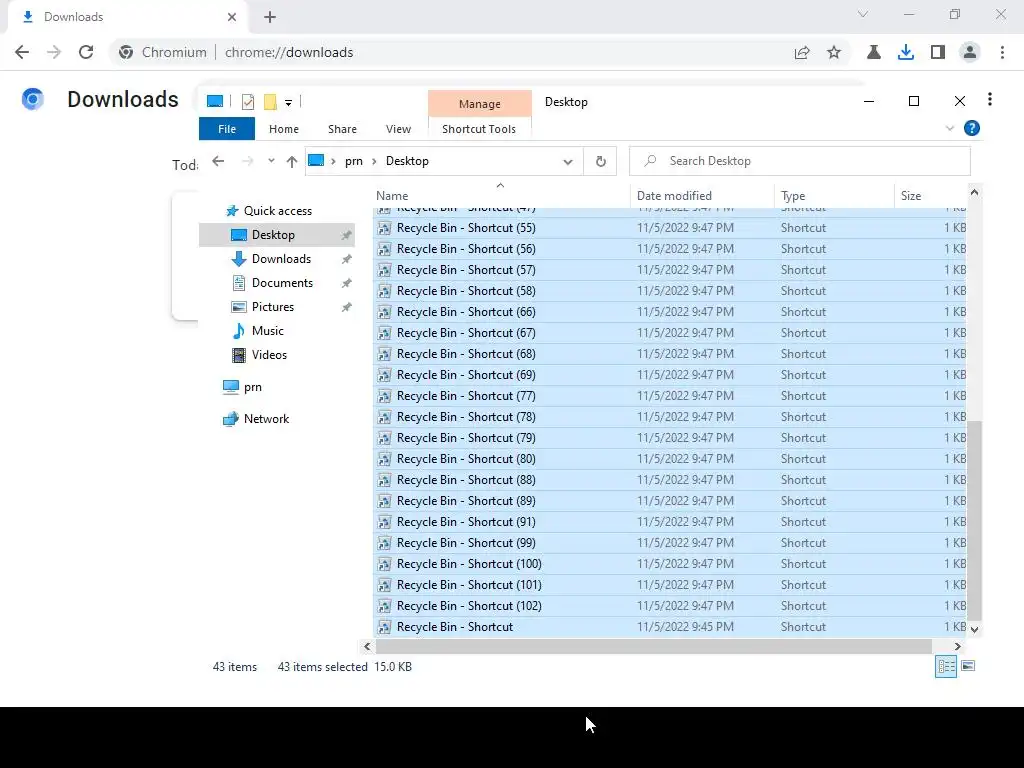Go up one folder level in Explorer
The width and height of the screenshot is (1024, 768).
click(291, 161)
